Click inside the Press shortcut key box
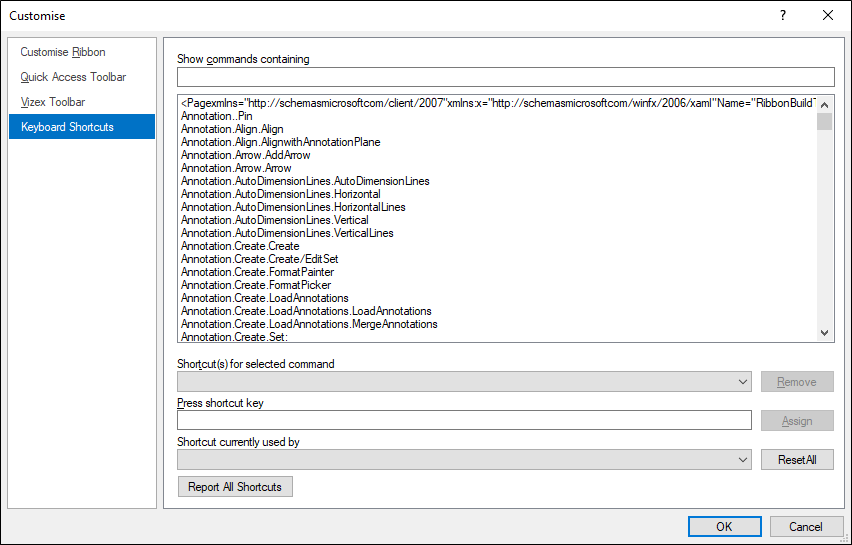This screenshot has height=545, width=852. [464, 420]
